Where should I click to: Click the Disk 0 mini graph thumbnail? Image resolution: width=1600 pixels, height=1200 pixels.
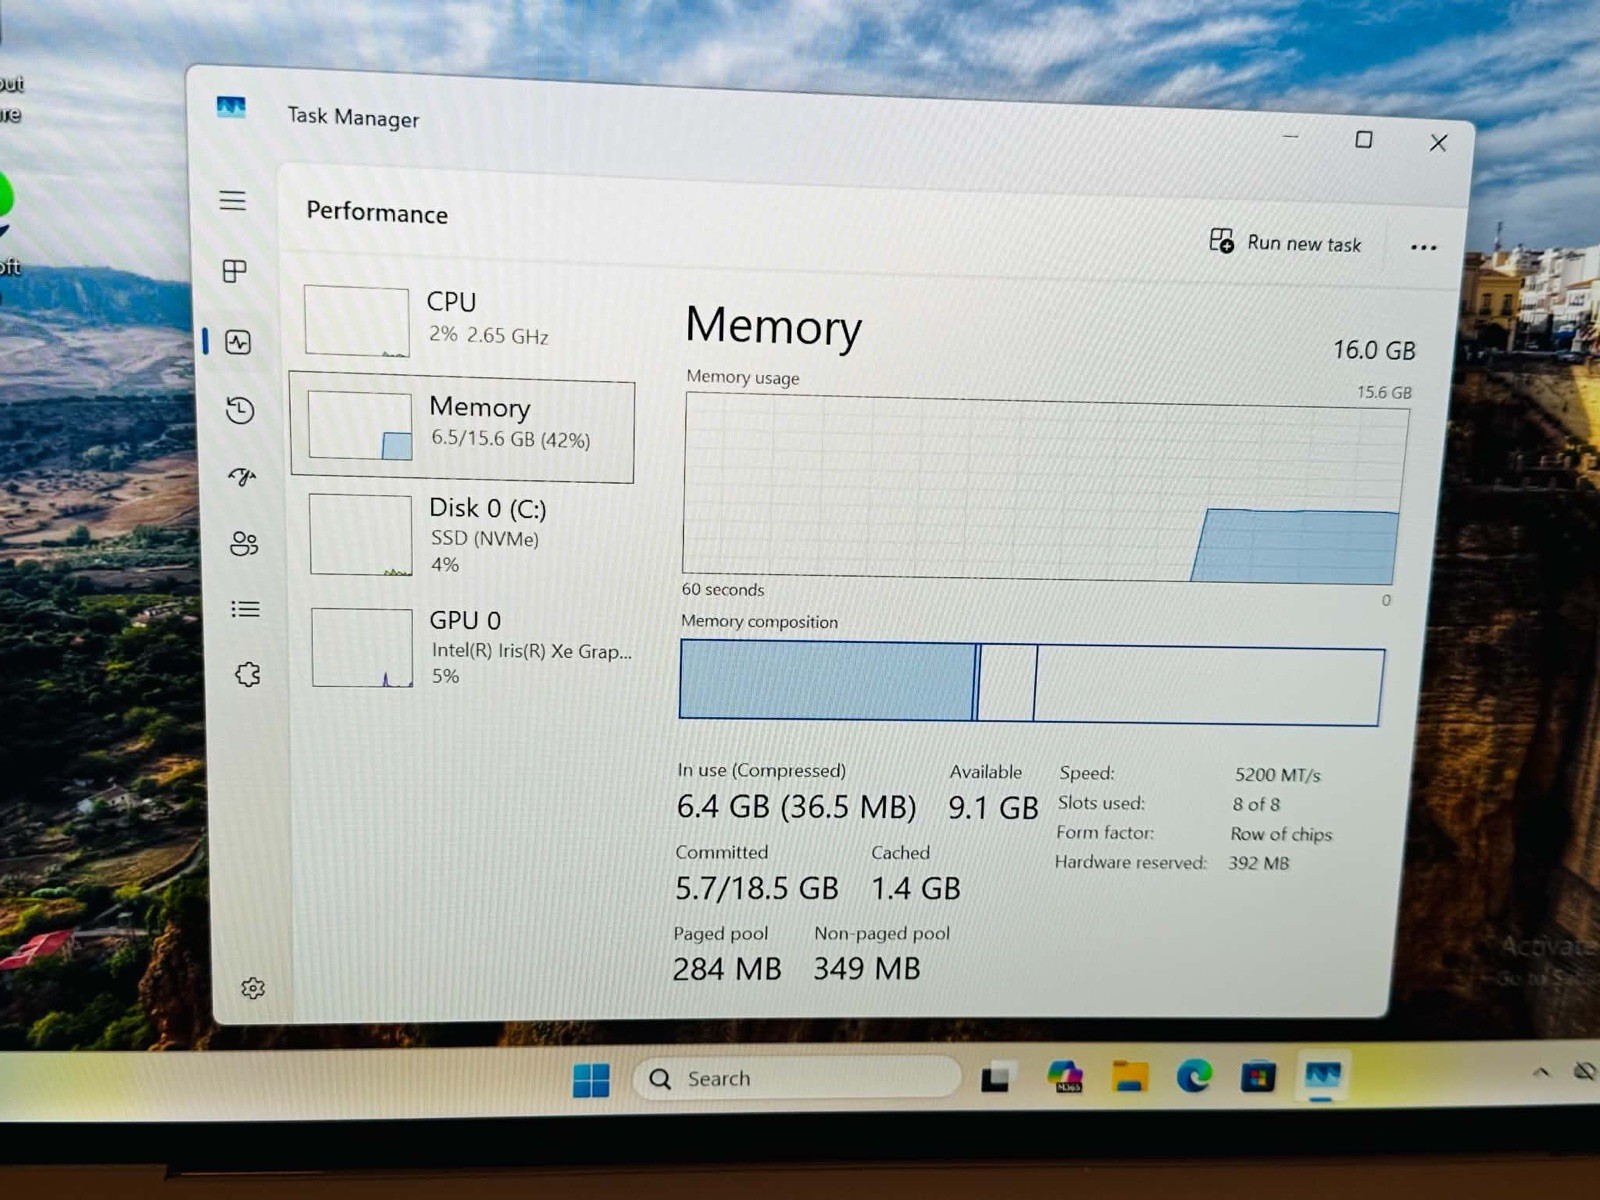[360, 535]
